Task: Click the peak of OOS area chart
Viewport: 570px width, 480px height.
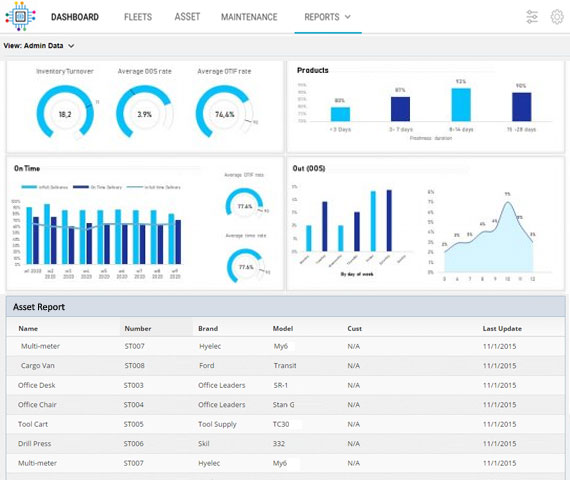Action: [x=508, y=202]
